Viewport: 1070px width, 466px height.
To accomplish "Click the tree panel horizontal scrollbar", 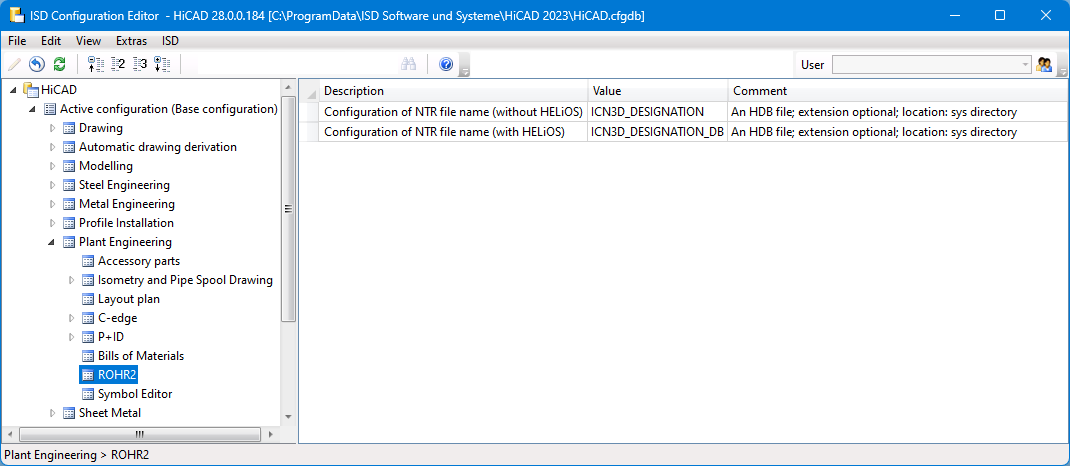I will click(140, 434).
